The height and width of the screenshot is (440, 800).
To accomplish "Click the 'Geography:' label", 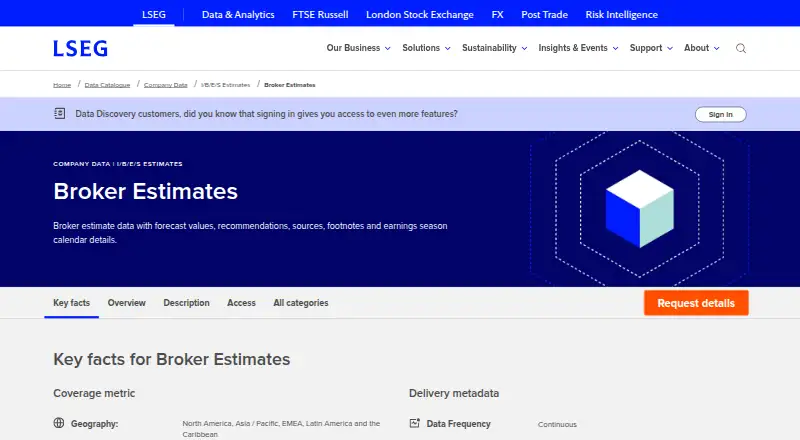I will [x=94, y=424].
